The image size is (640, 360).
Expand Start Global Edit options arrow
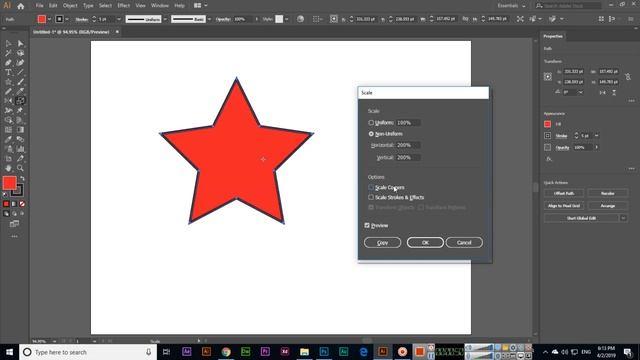623,218
